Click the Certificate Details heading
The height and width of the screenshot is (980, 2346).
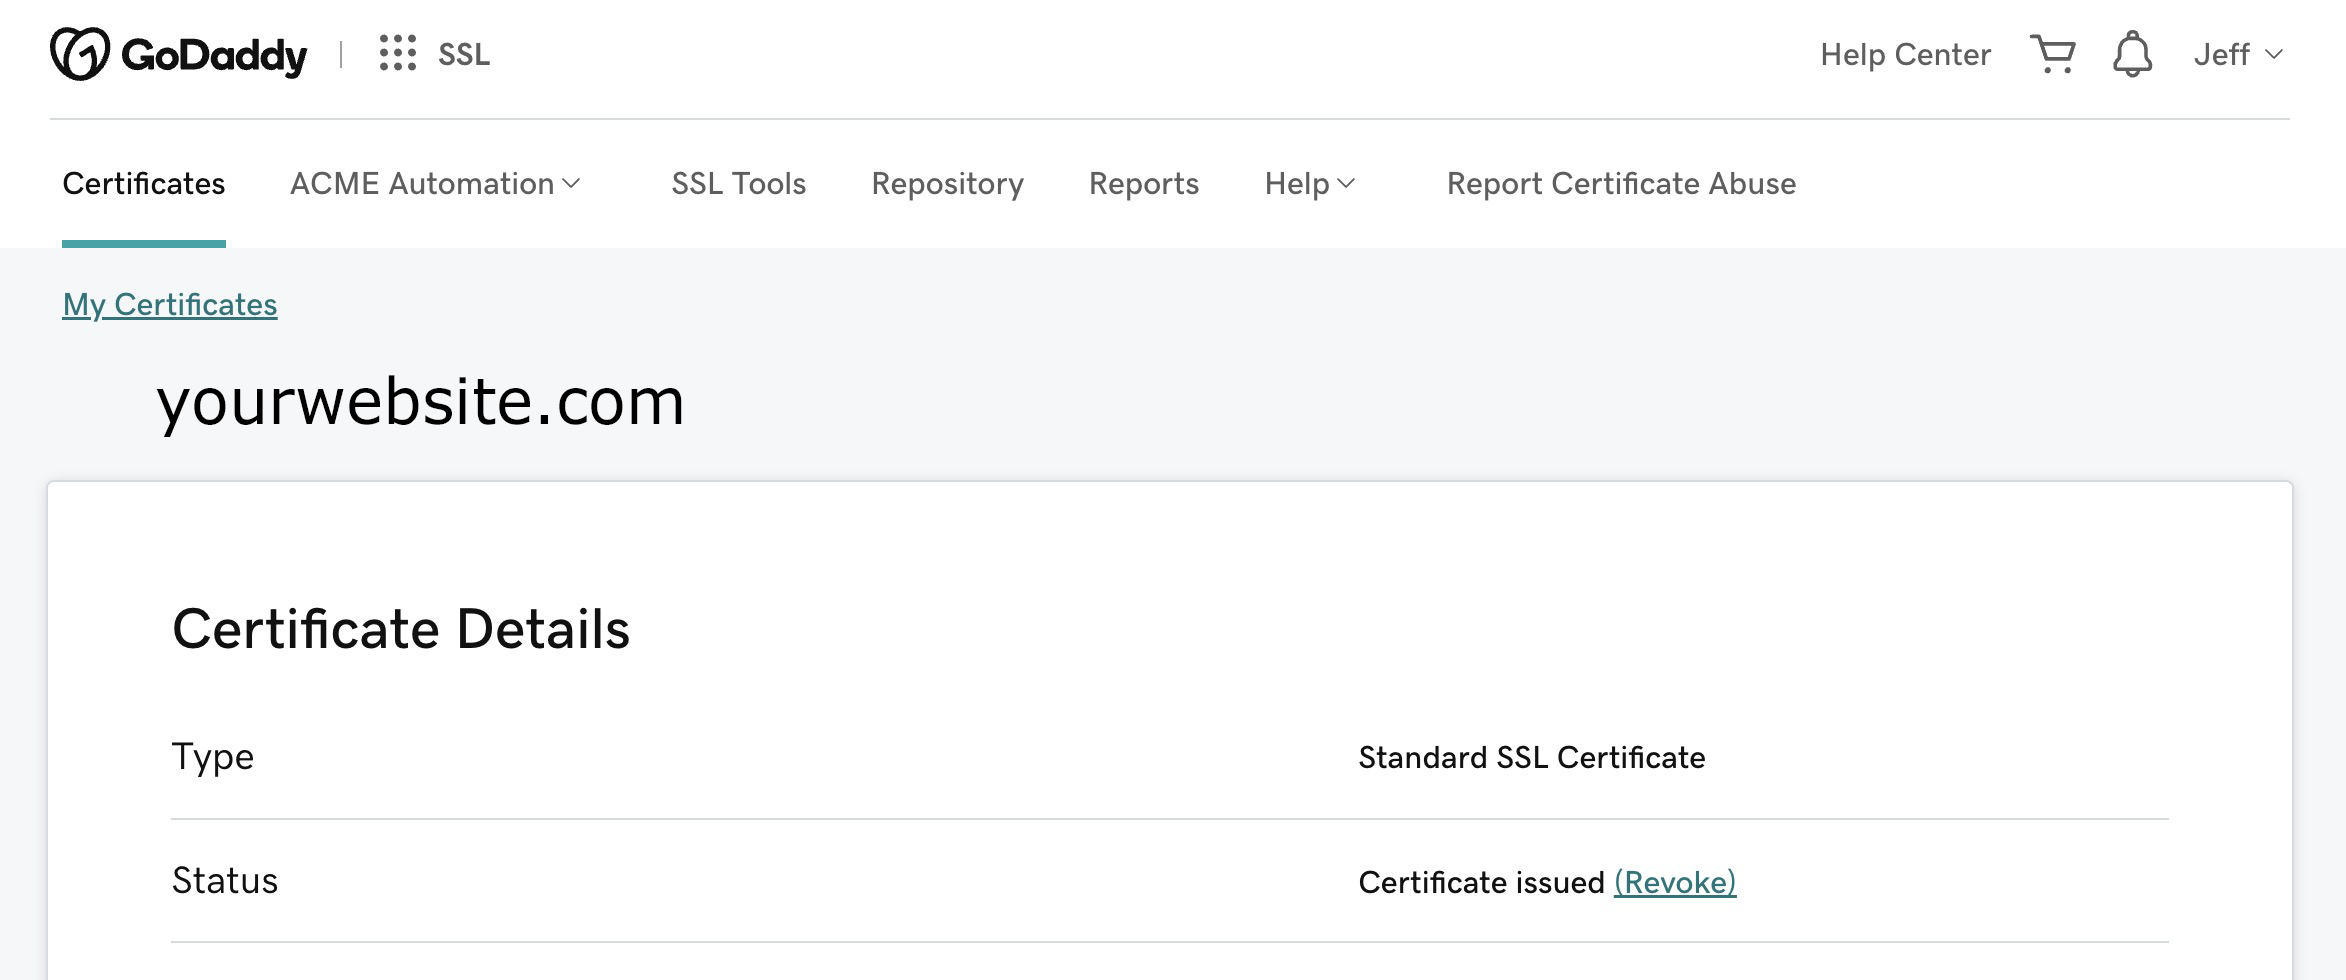coord(401,629)
